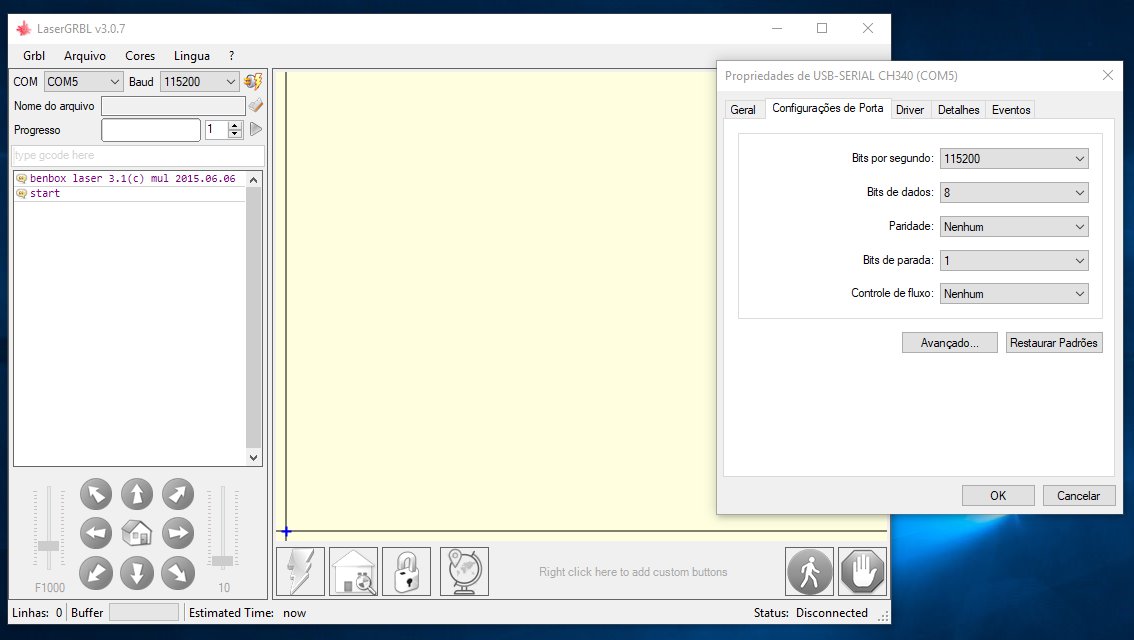Jog upward with the up arrow button
This screenshot has height=640, width=1134.
coord(137,495)
